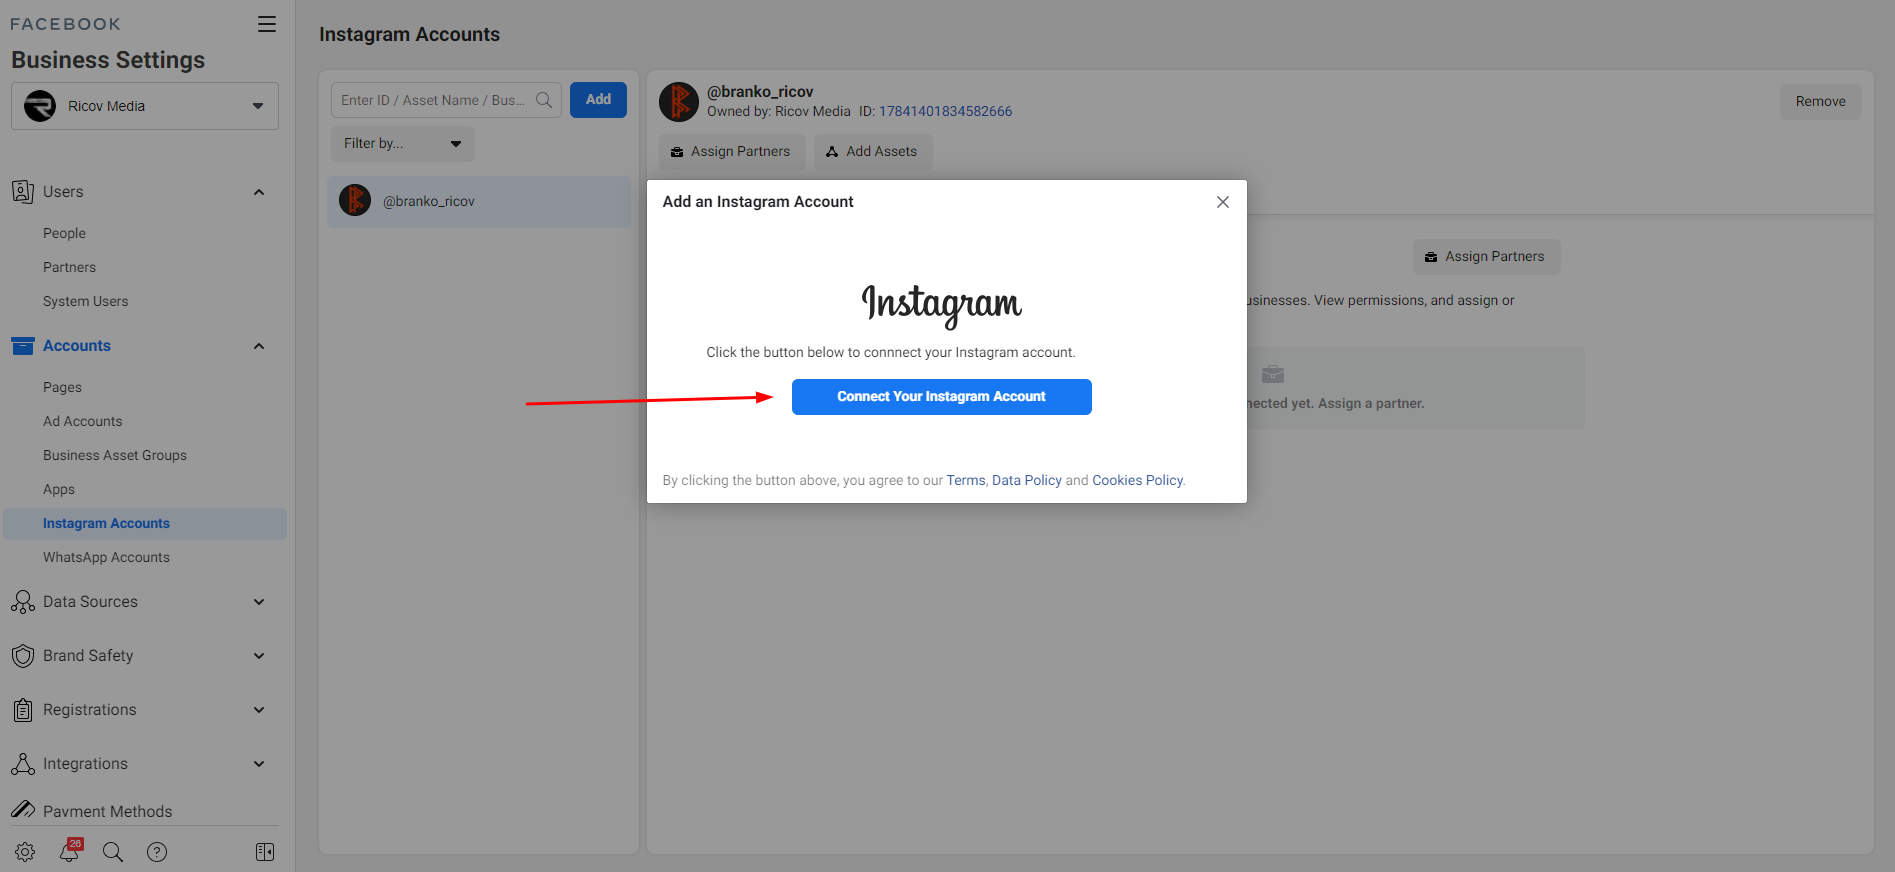Viewport: 1895px width, 872px height.
Task: Select Instagram Accounts in sidebar
Action: pos(145,523)
